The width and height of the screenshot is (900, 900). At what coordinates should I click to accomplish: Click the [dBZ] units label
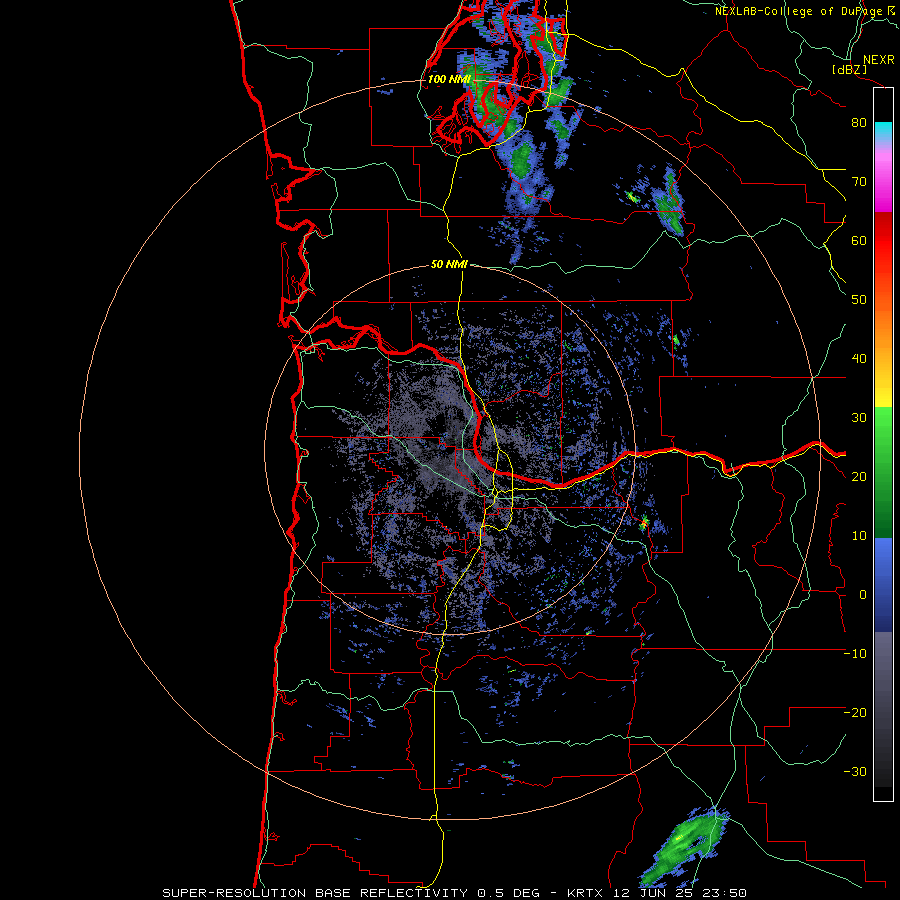(849, 70)
